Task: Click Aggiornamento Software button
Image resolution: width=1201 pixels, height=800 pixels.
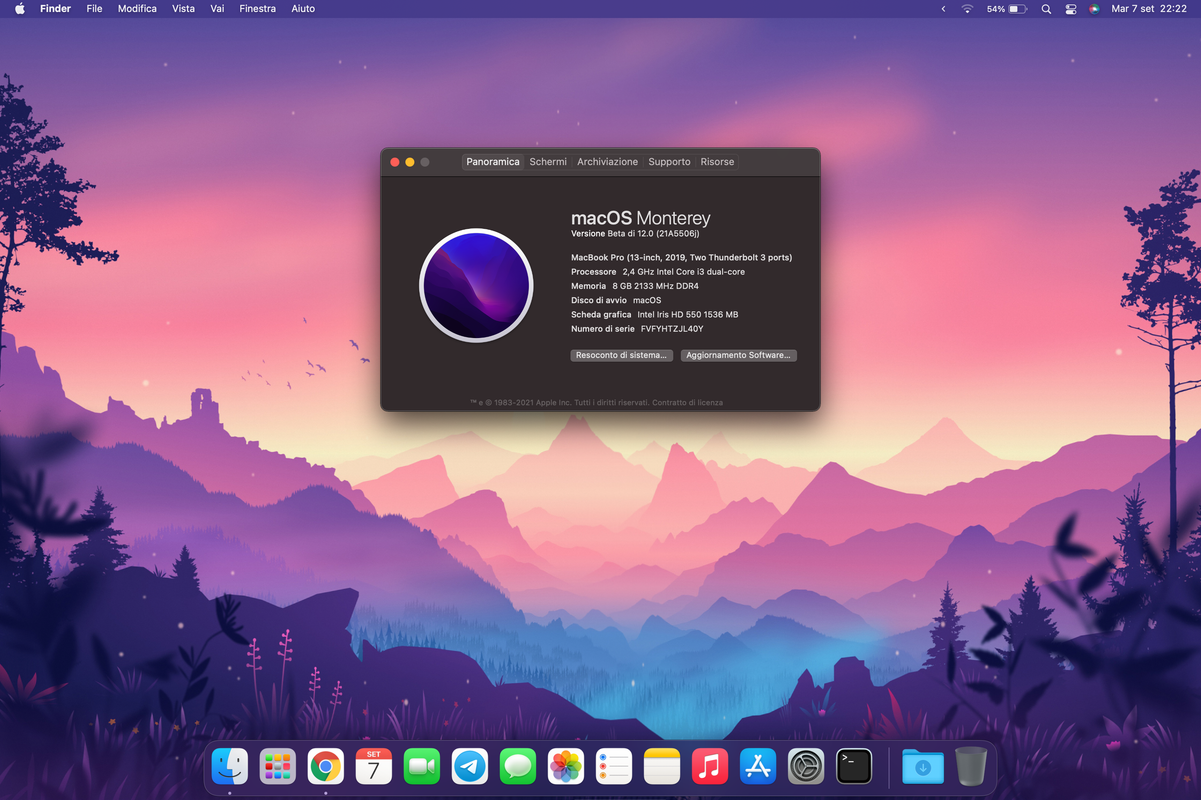Action: point(739,355)
